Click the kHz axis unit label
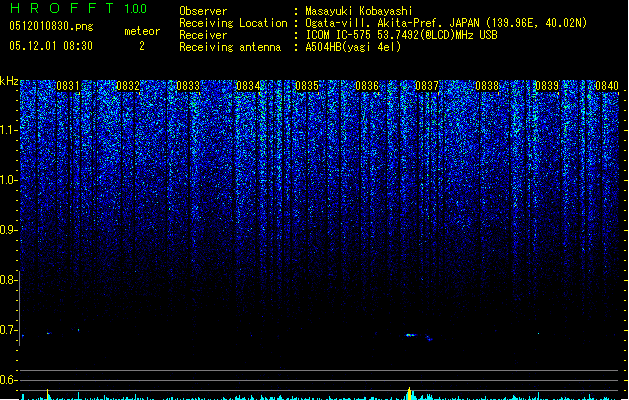The height and width of the screenshot is (400, 629). point(9,81)
